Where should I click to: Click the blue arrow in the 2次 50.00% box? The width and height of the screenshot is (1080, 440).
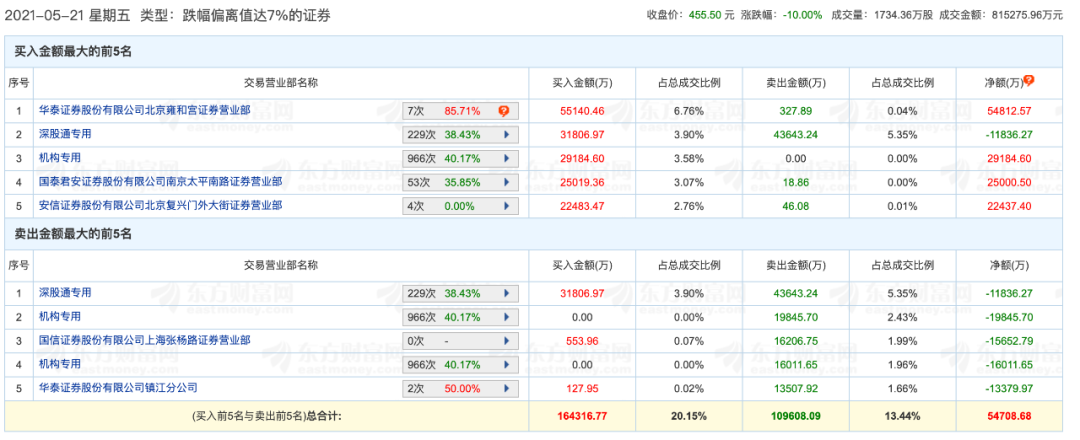pos(505,389)
